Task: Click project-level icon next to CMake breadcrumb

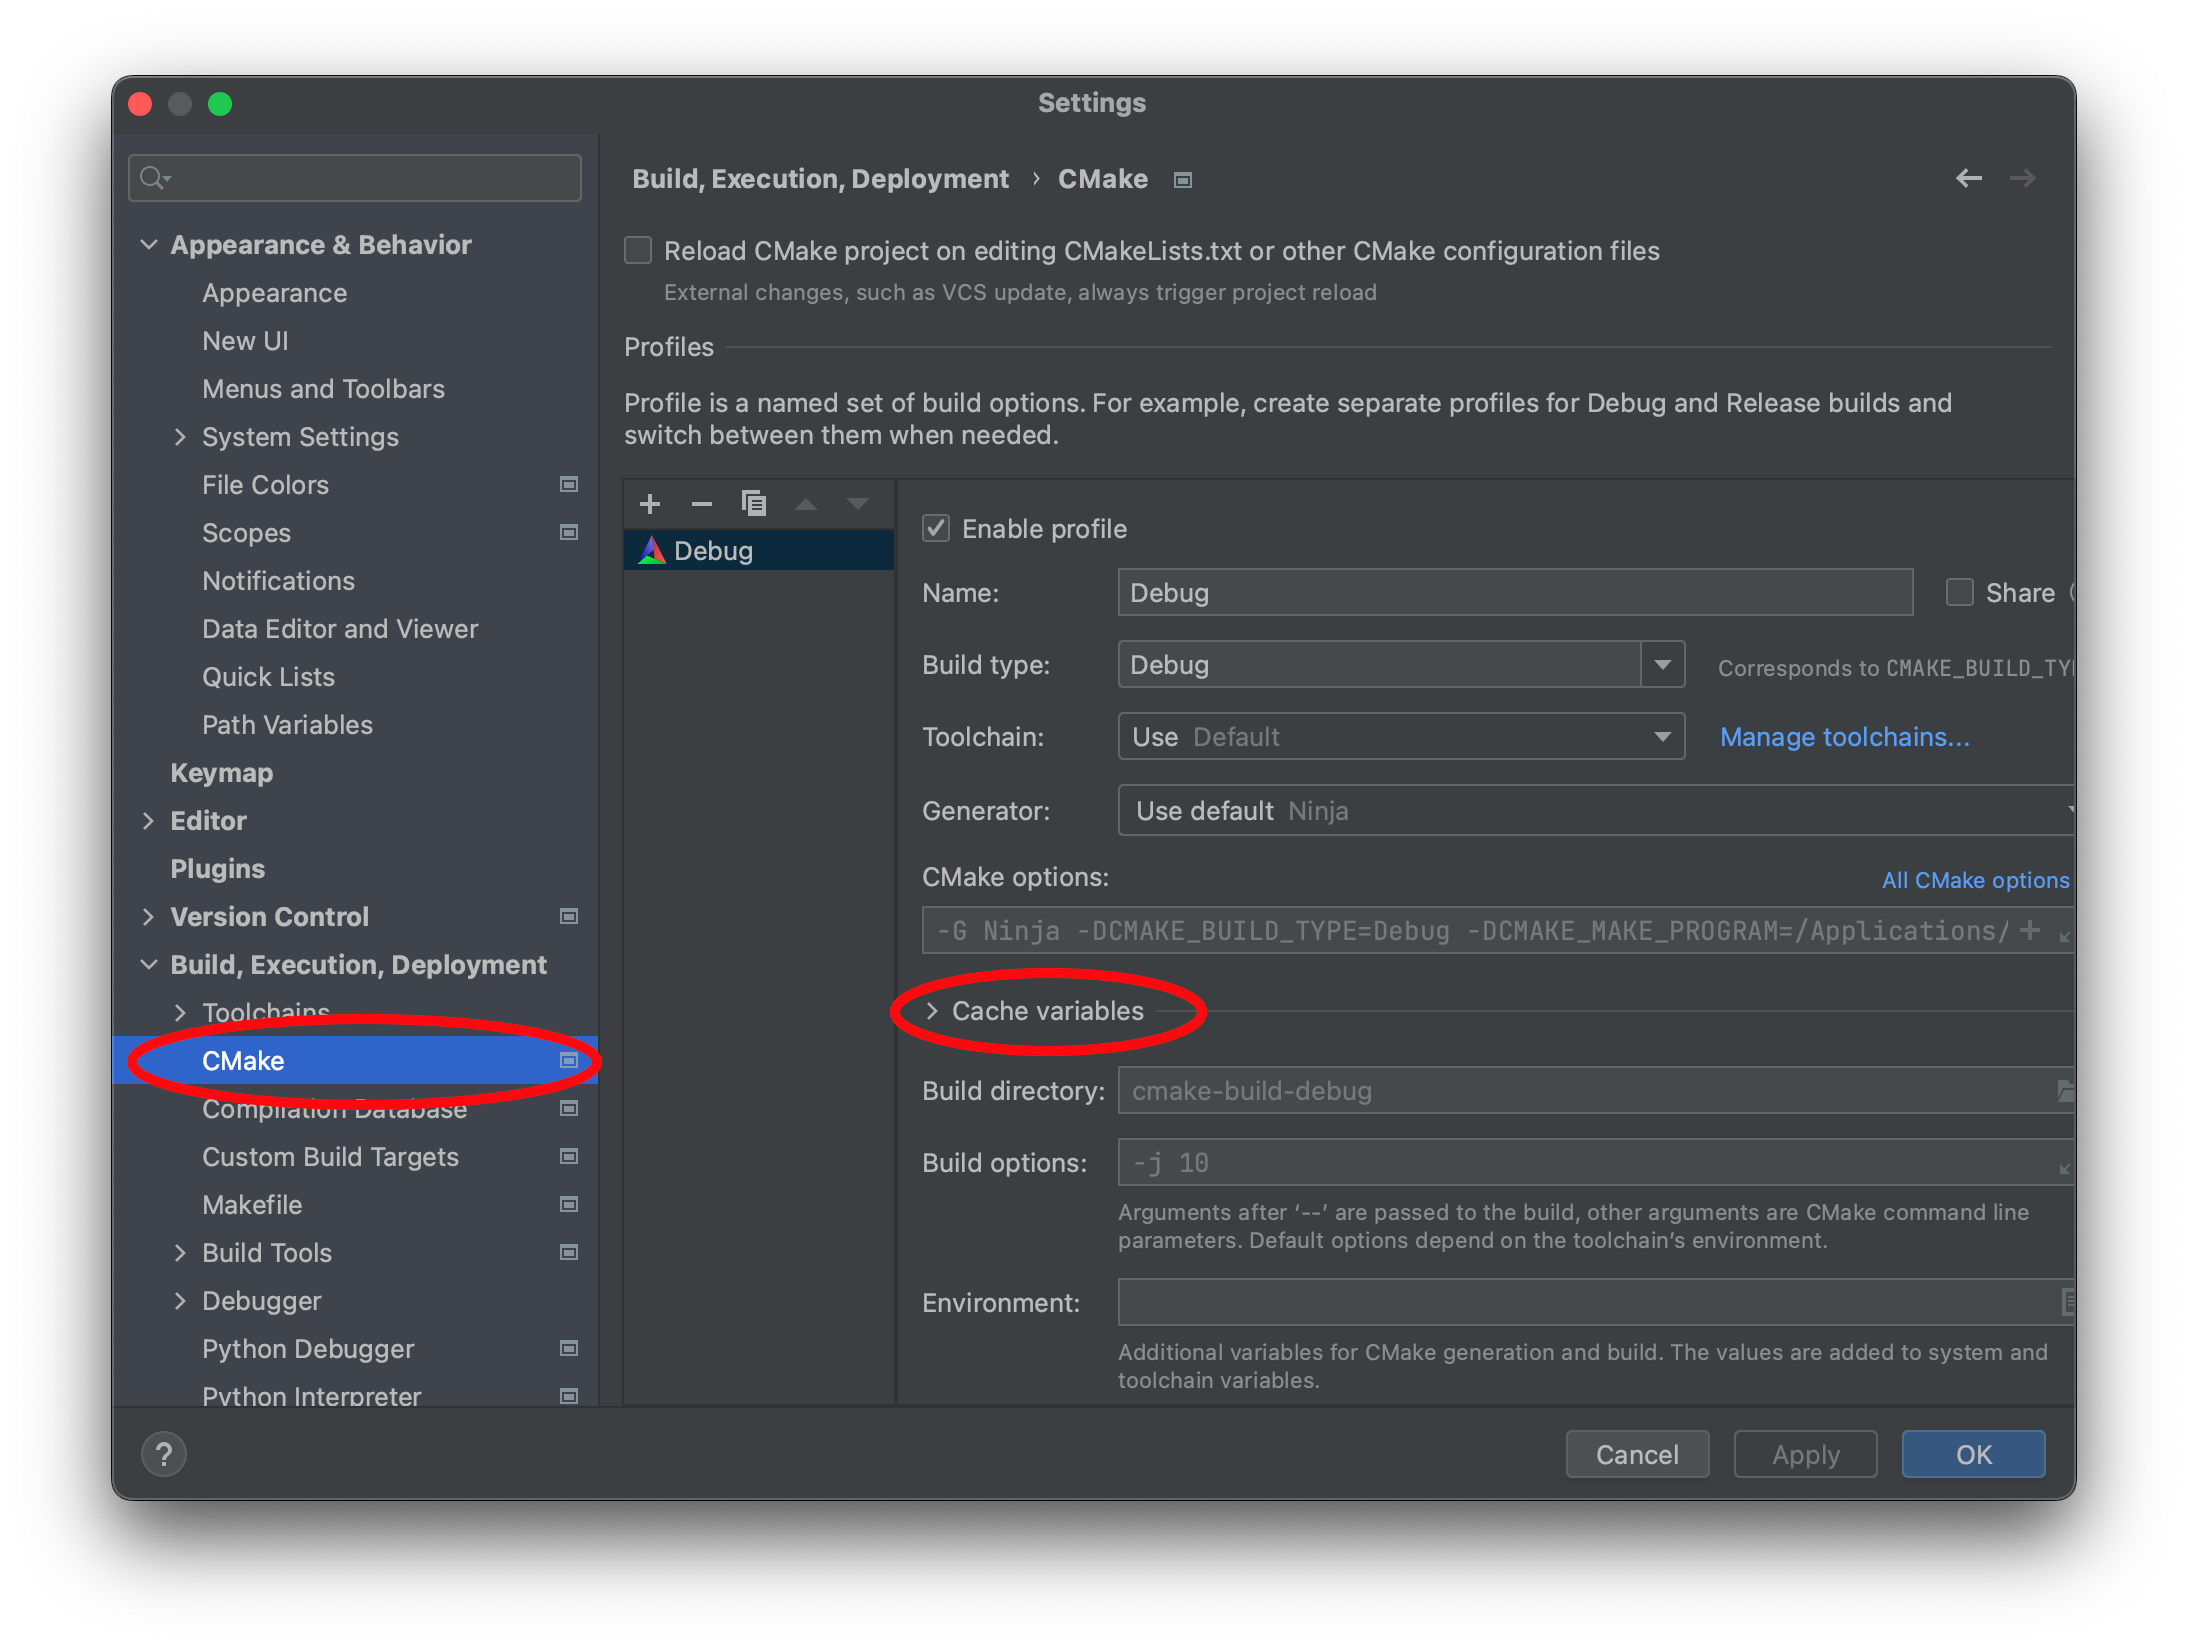Action: 1183,180
